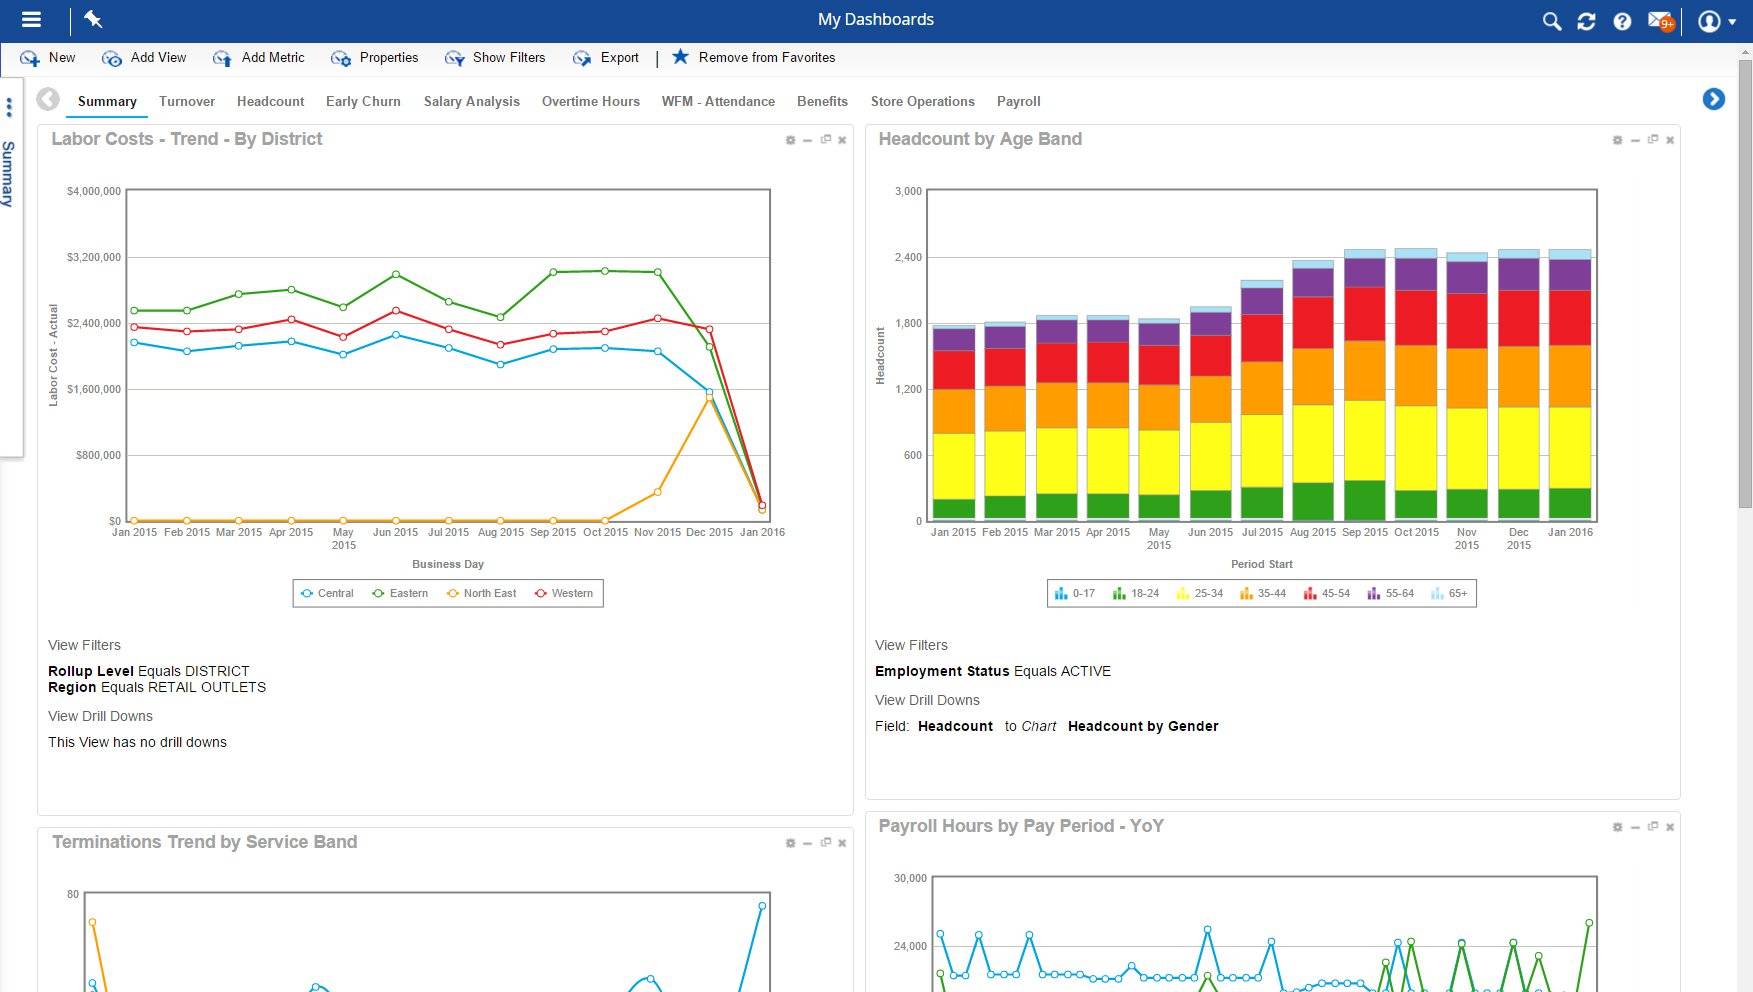Click the Remove from Favorites star
1753x992 pixels.
coord(681,57)
